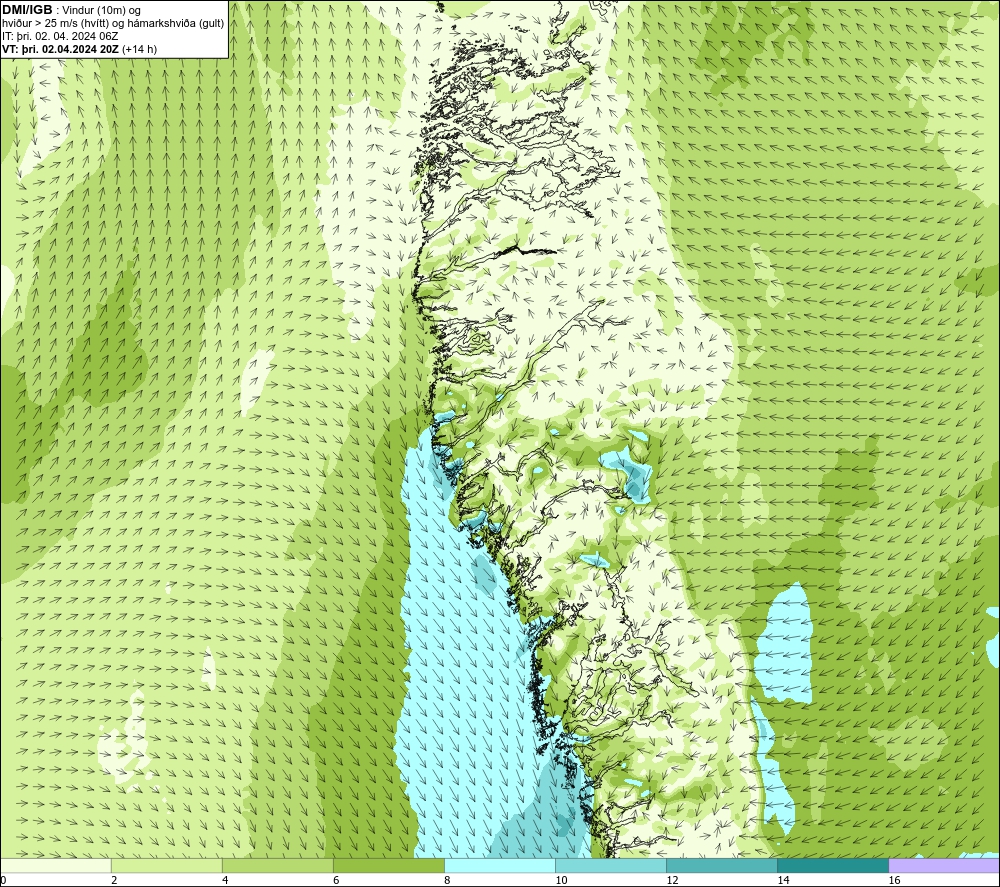The image size is (1000, 887).
Task: Click the 10–12 m/s turquoise legend swatch
Action: click(611, 866)
